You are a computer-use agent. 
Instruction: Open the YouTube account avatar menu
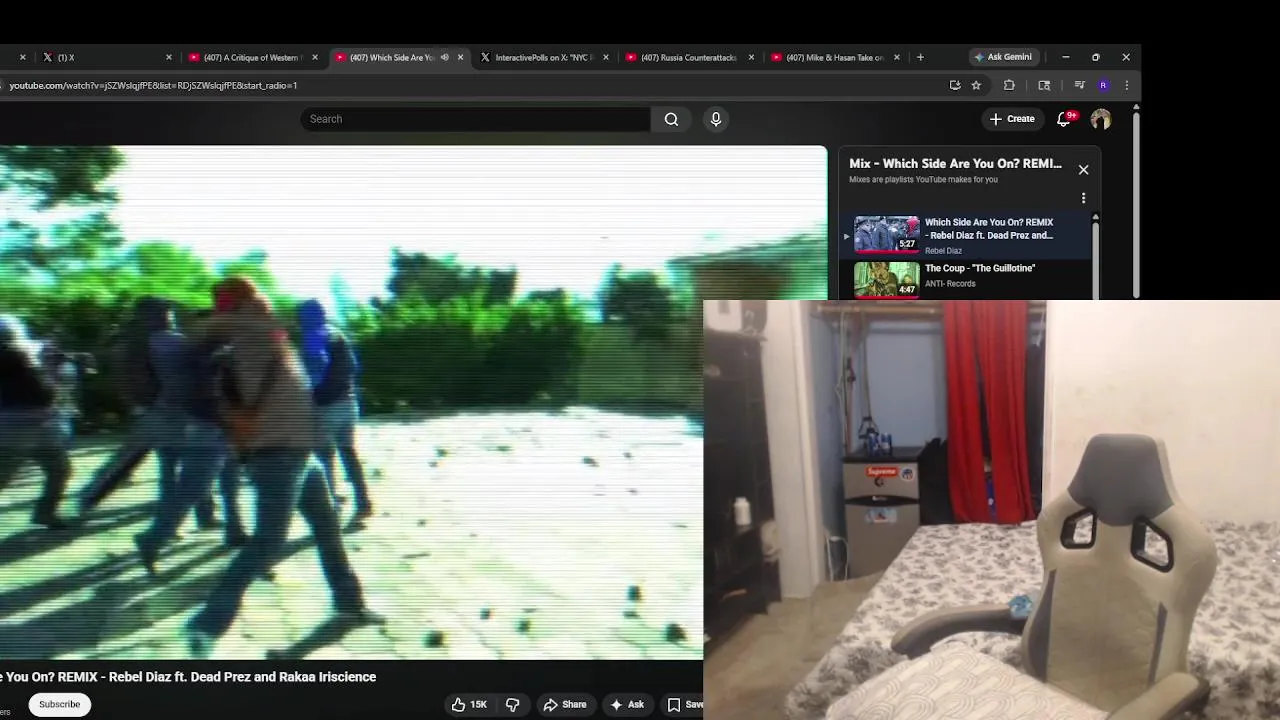pyautogui.click(x=1101, y=119)
